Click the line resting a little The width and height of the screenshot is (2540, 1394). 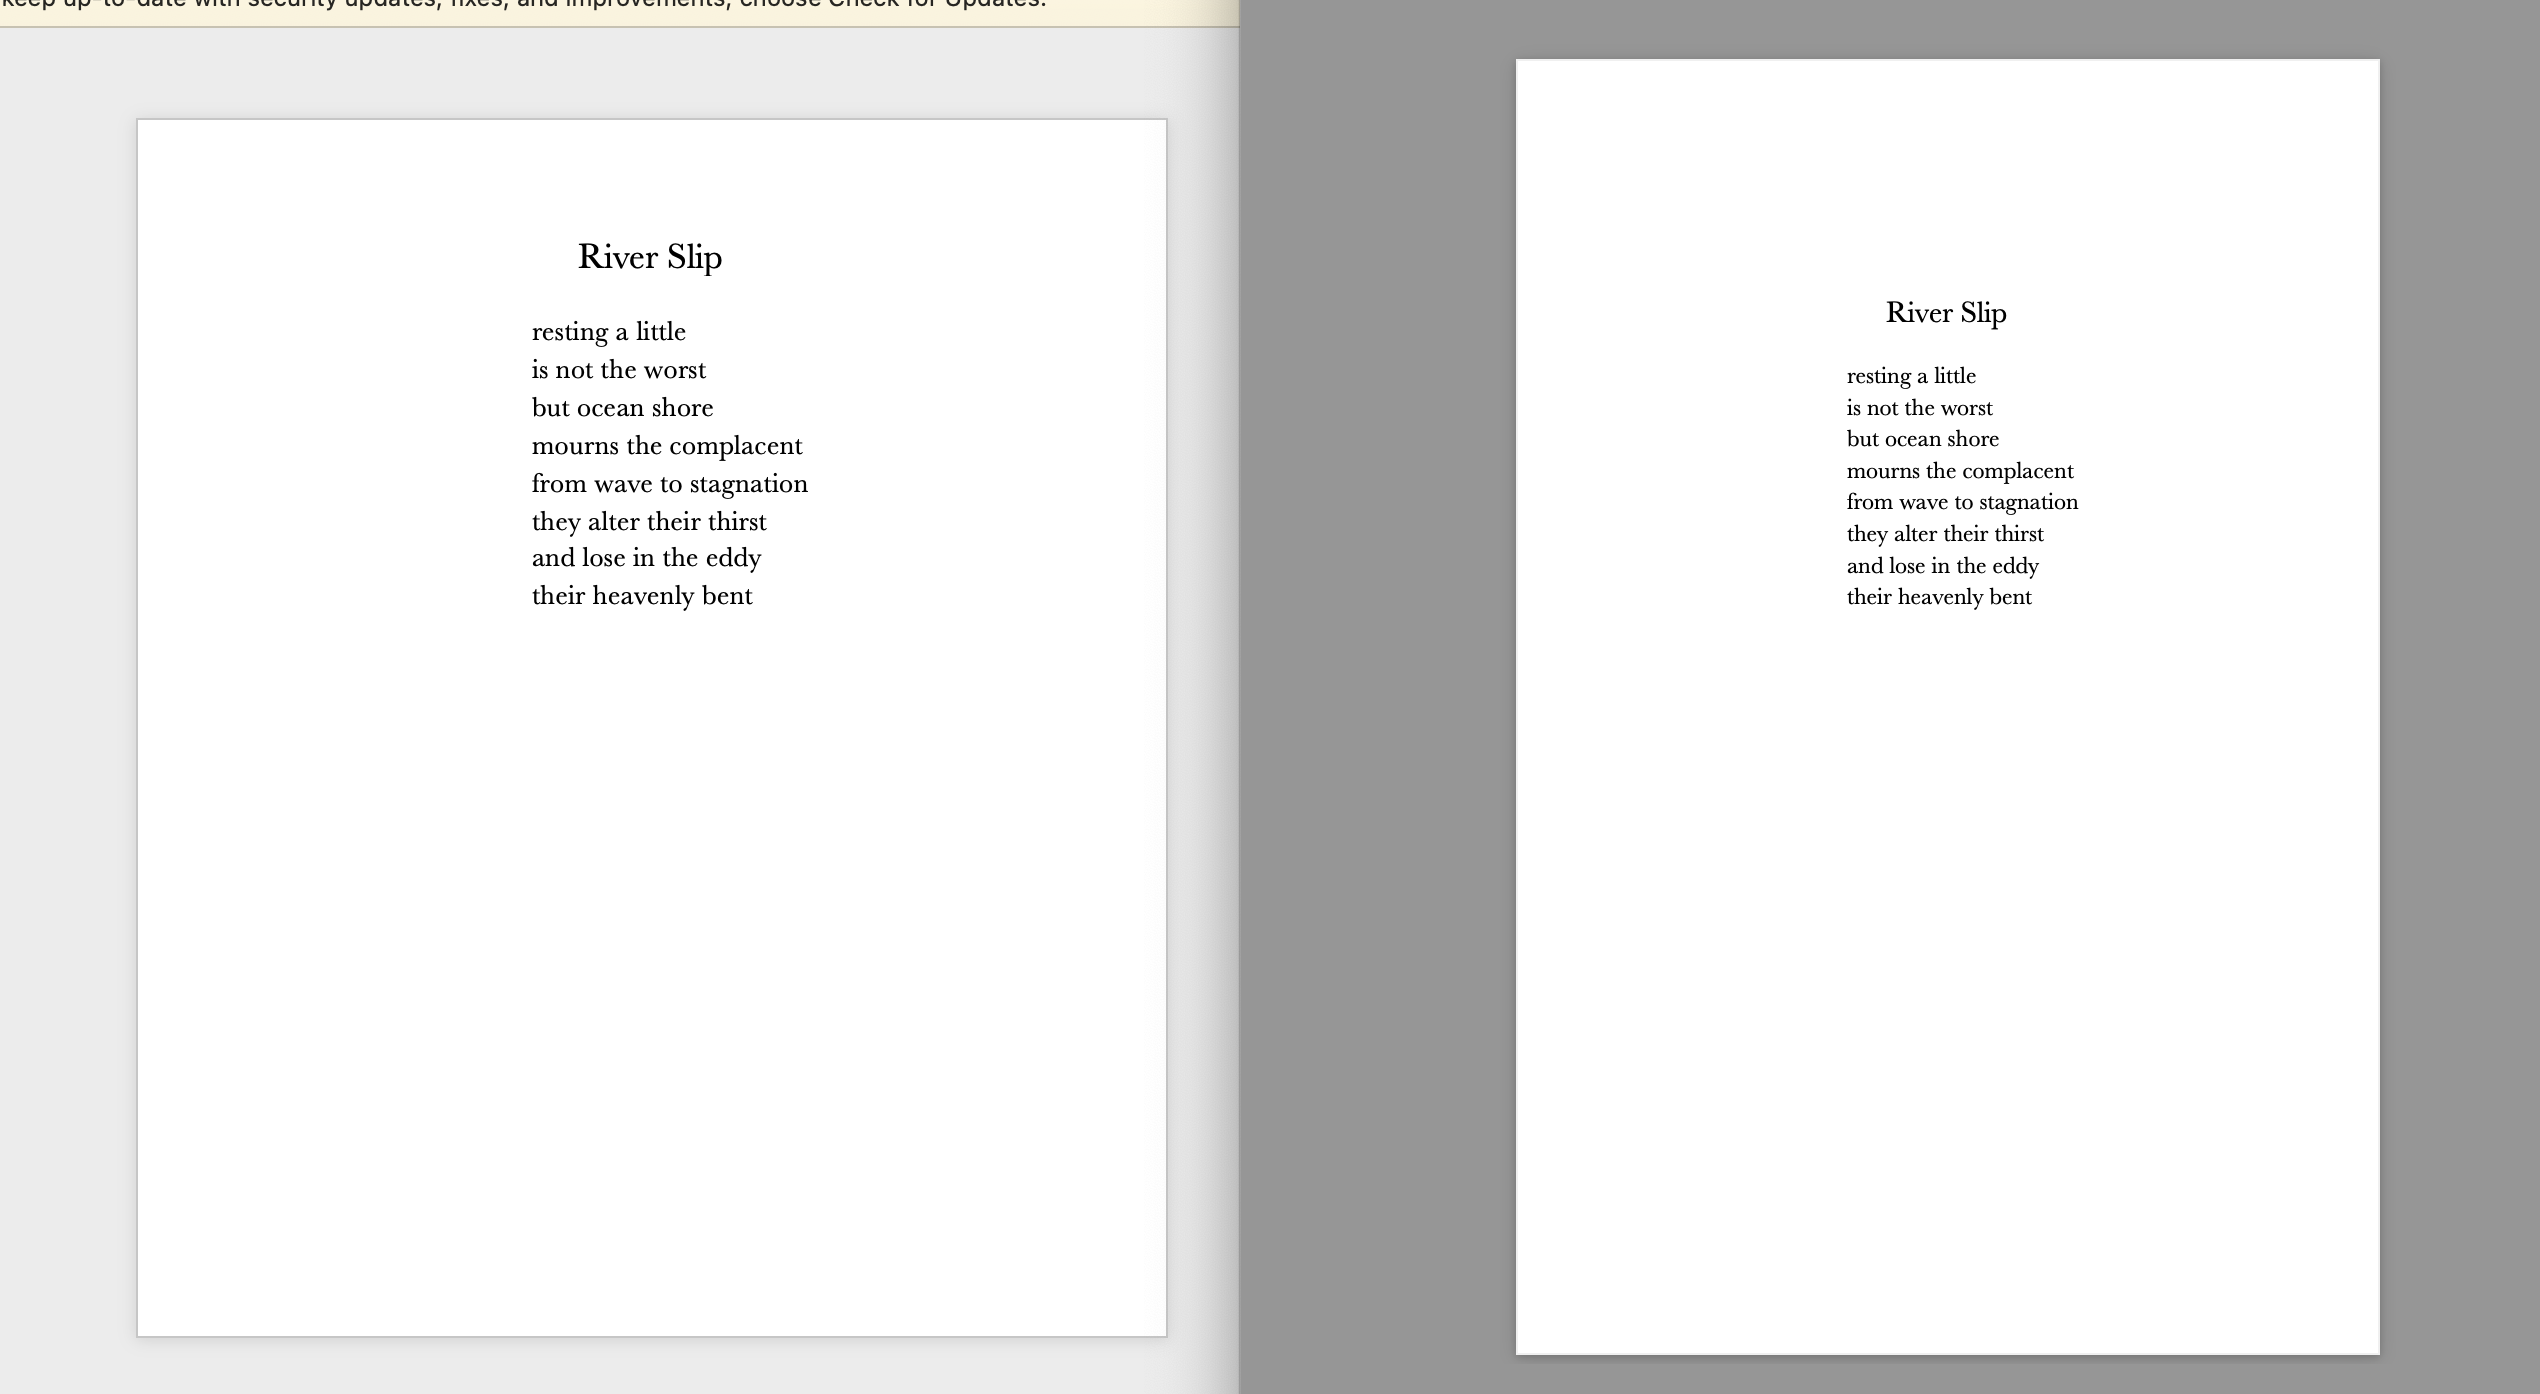(x=609, y=331)
